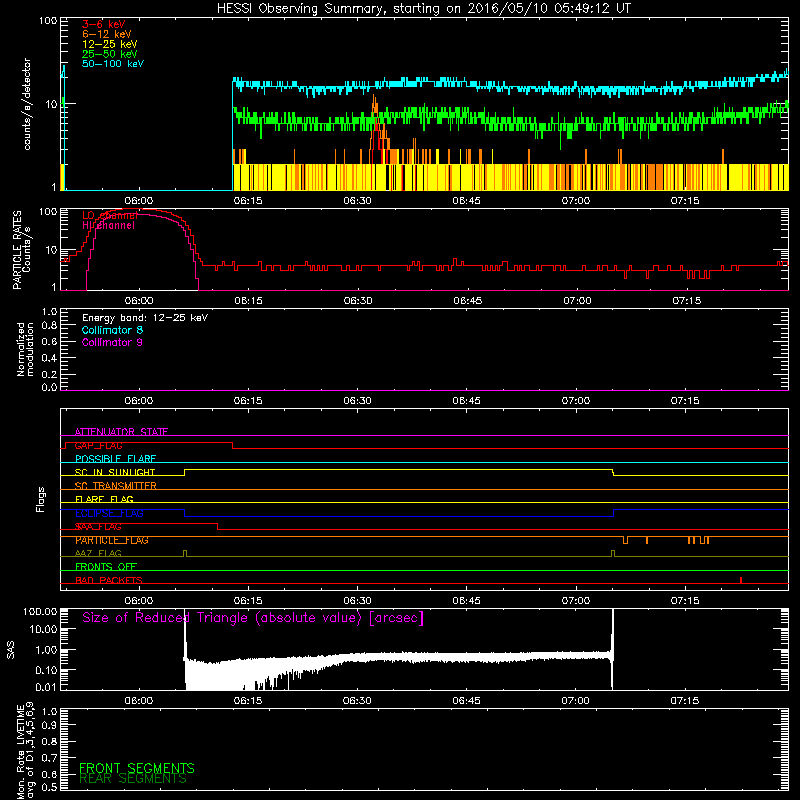Click the HESSI Observing Summary title
The height and width of the screenshot is (800, 800).
[x=423, y=9]
